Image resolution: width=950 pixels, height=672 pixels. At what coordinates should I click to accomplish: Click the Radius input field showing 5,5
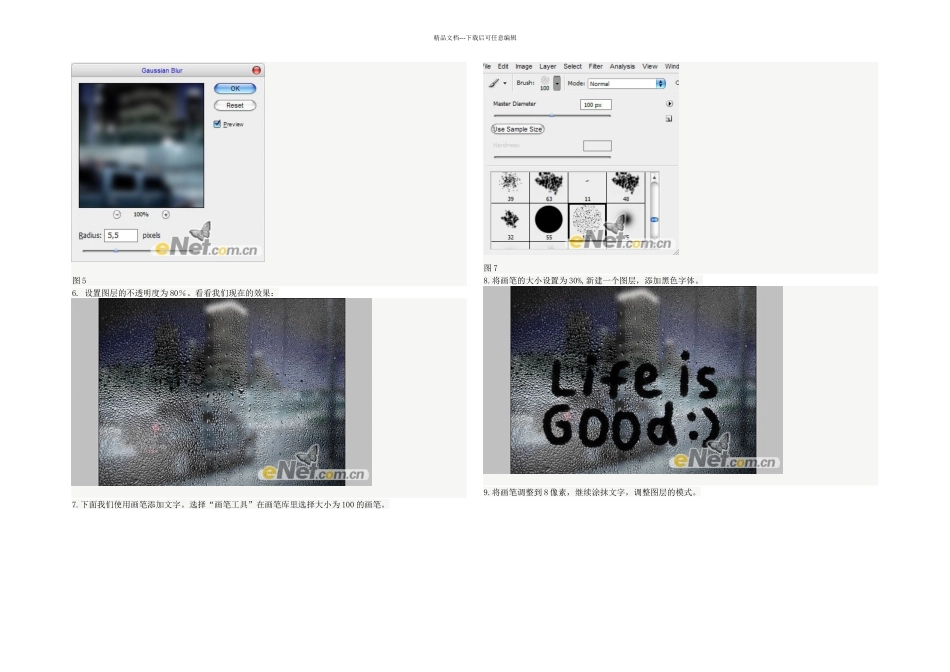(121, 235)
